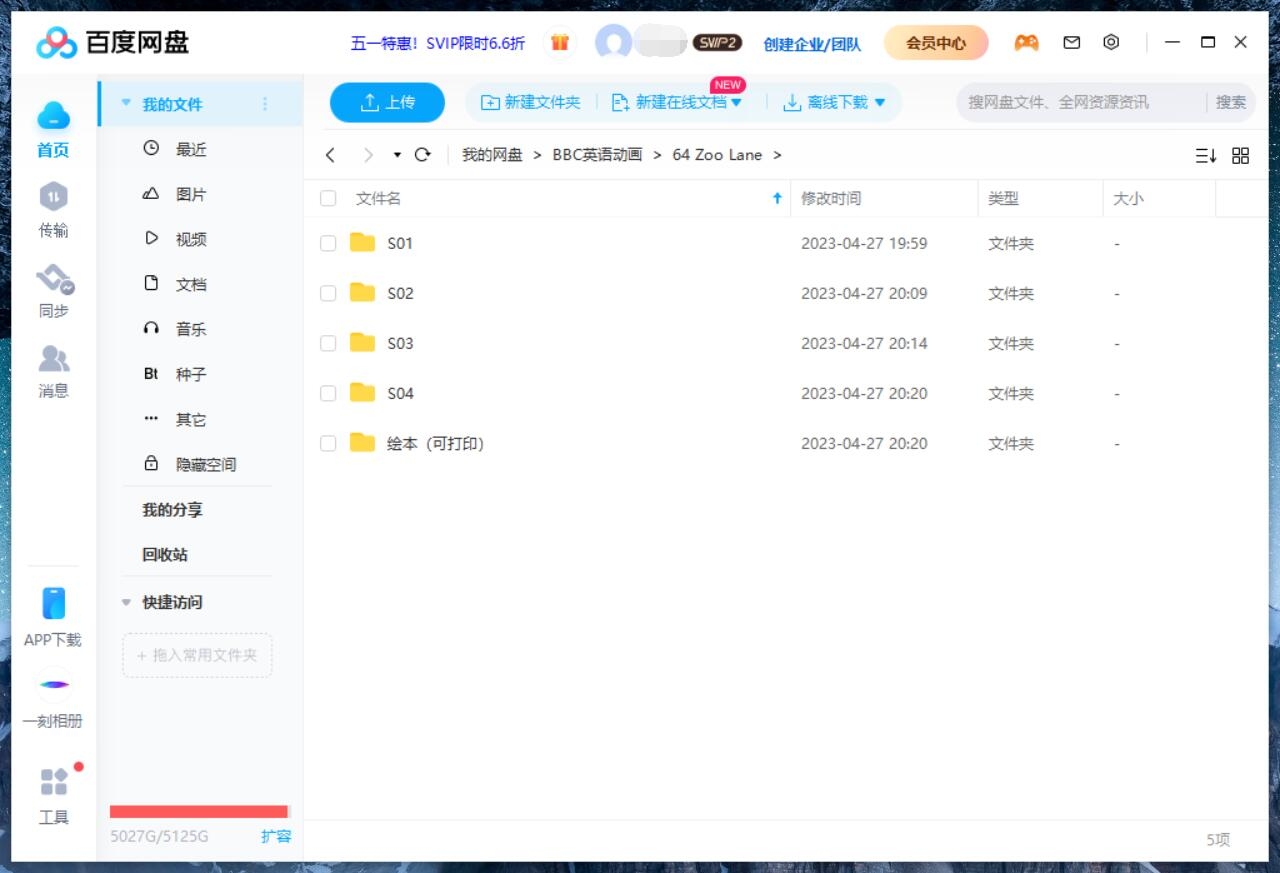Select the S02 folder checkbox

point(328,293)
